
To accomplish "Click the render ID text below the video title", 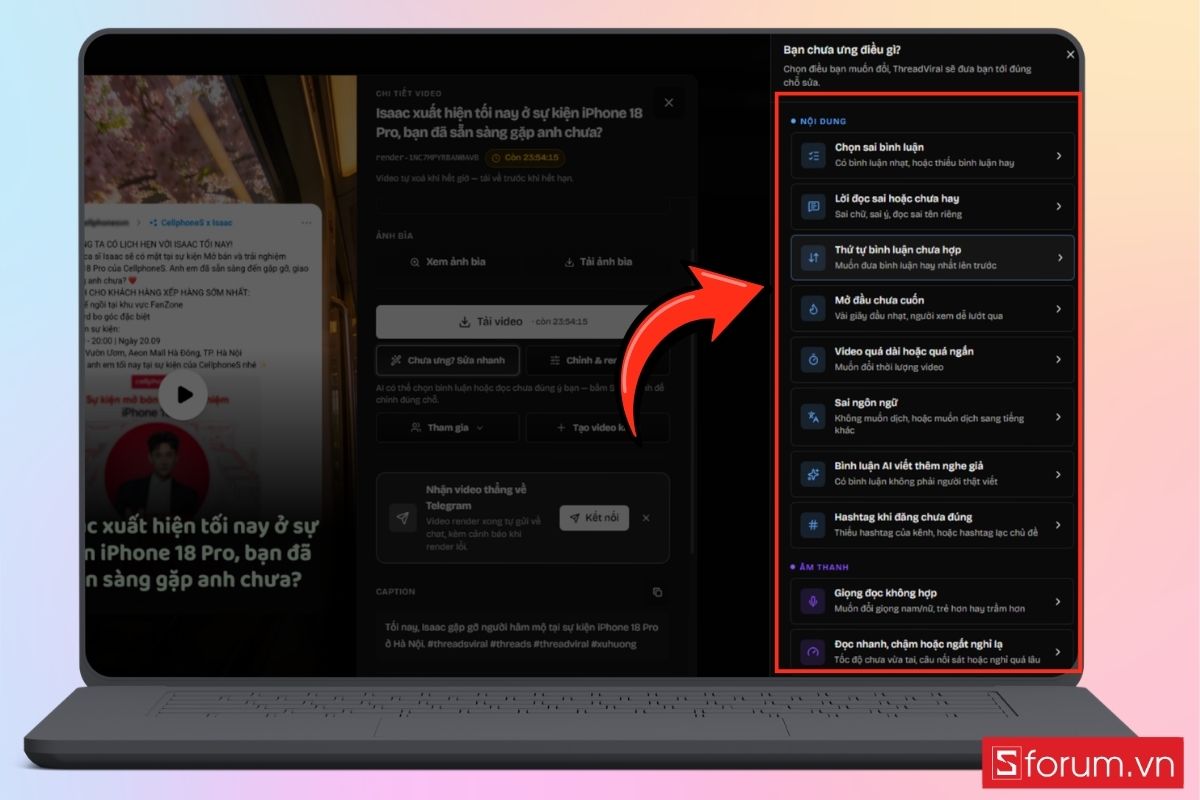I will [427, 157].
